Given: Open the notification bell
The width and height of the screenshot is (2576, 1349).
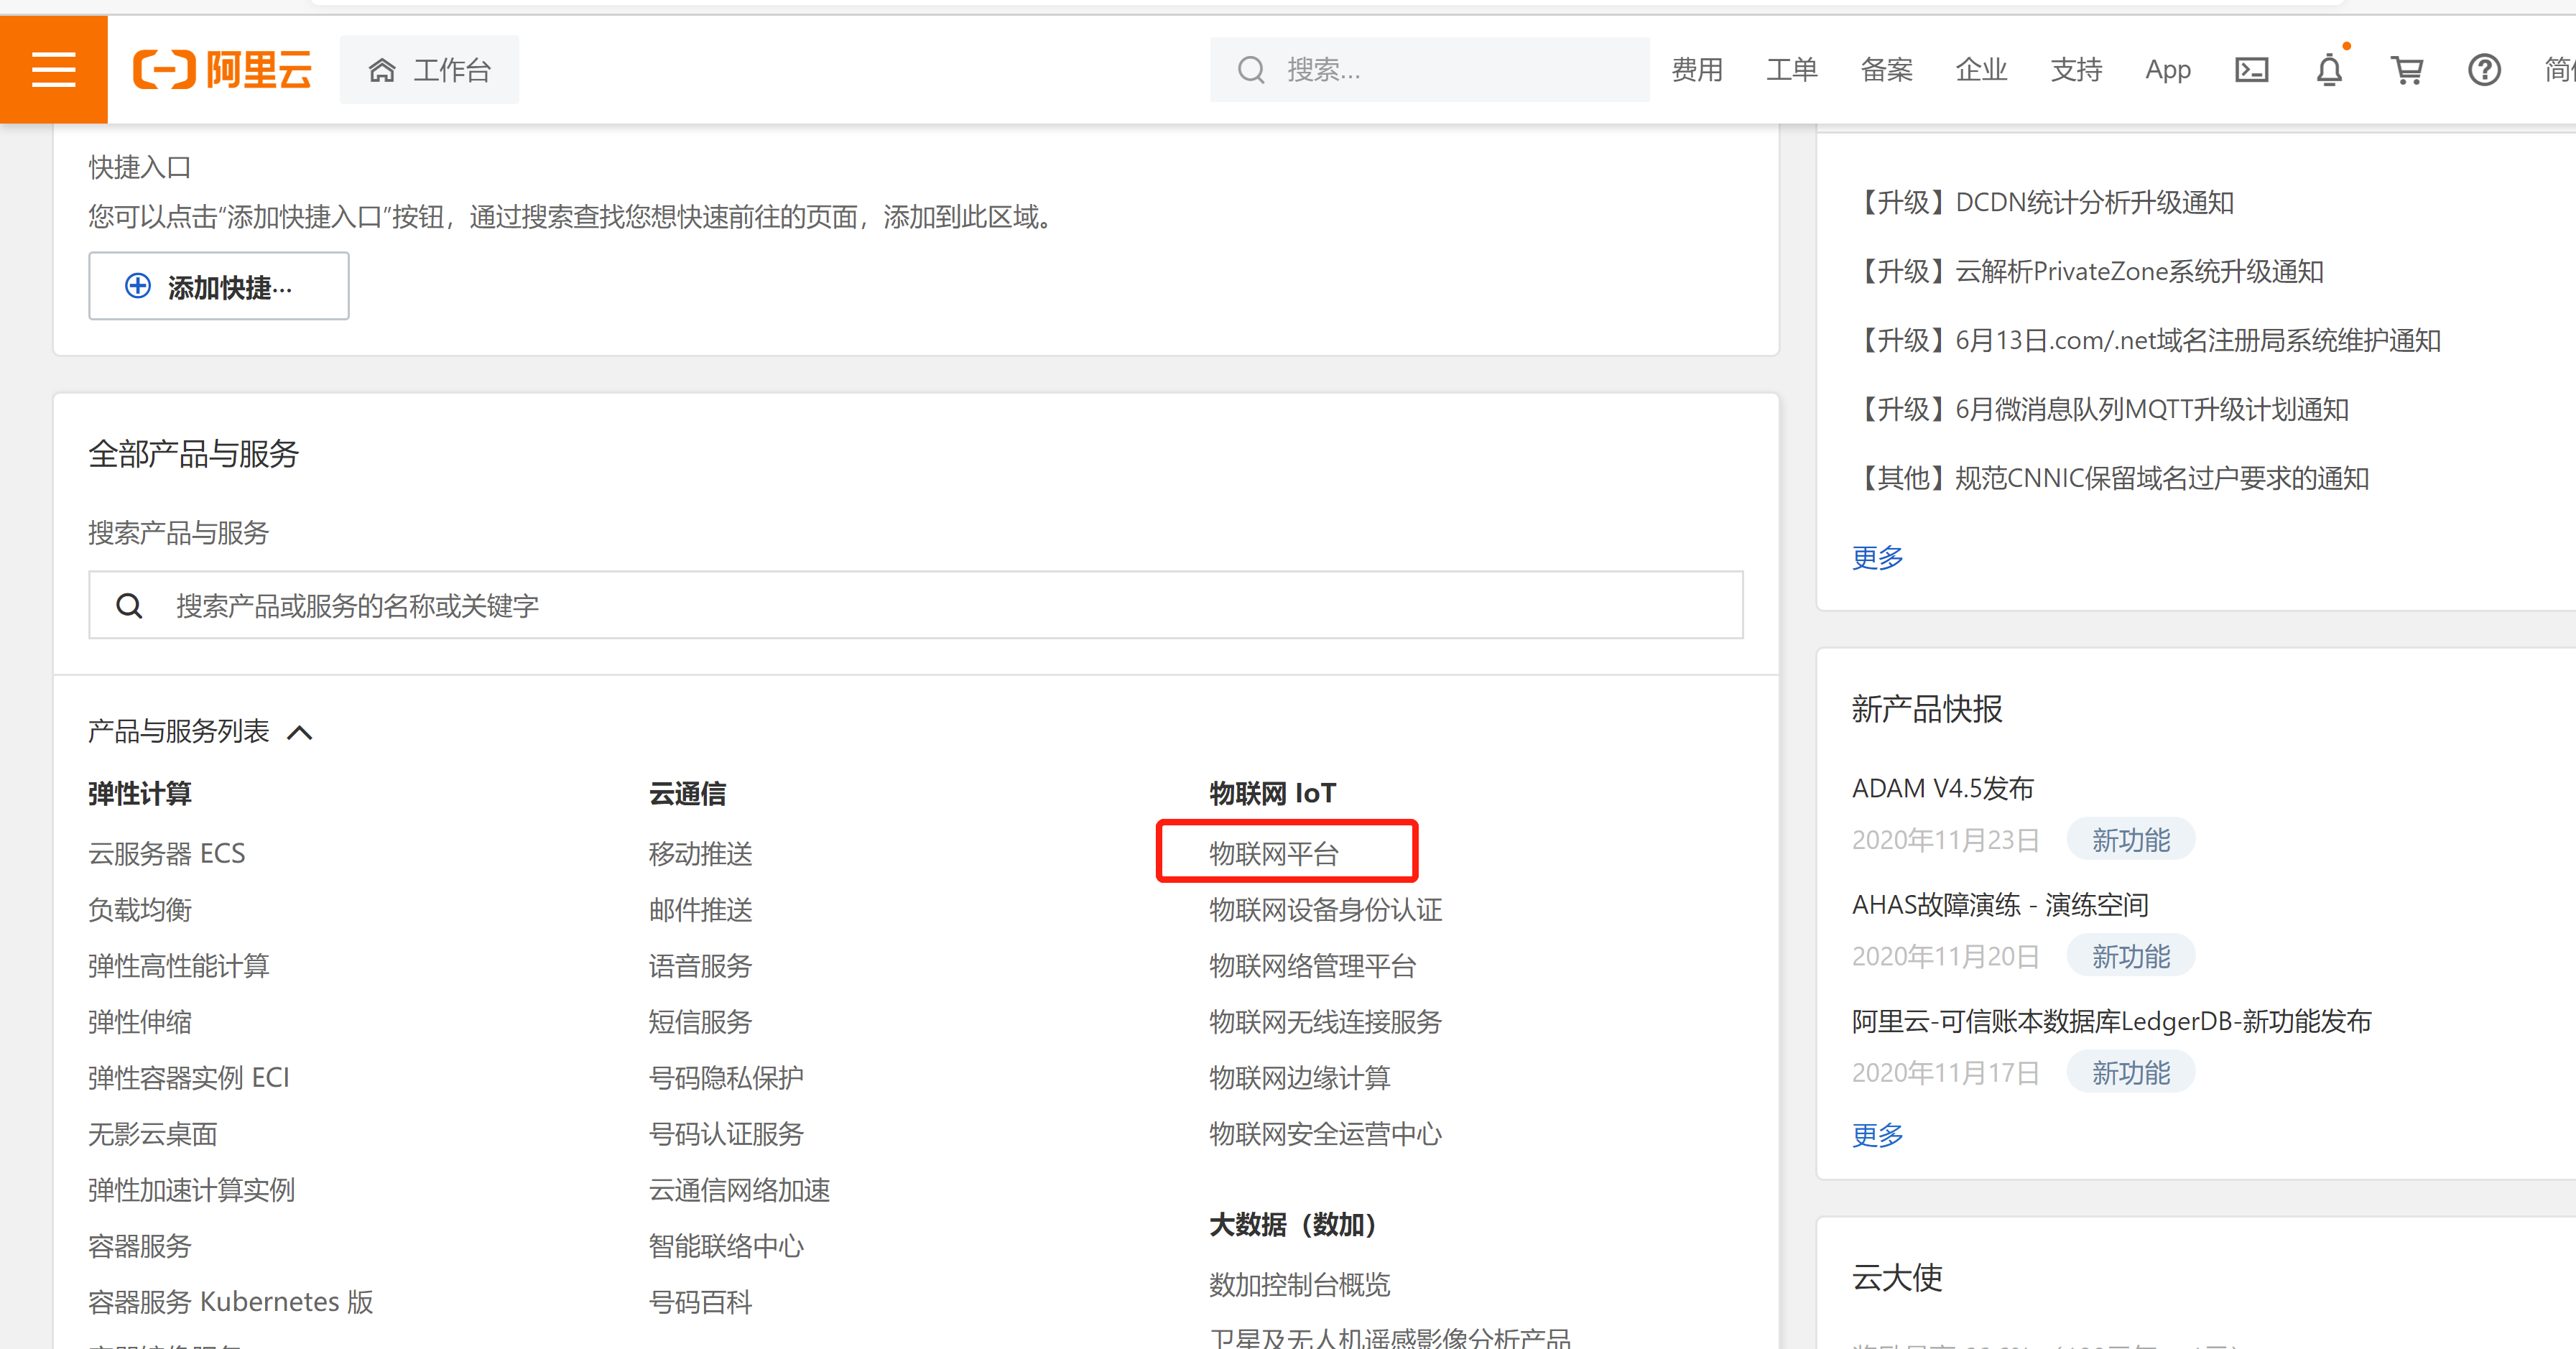Looking at the screenshot, I should point(2329,69).
